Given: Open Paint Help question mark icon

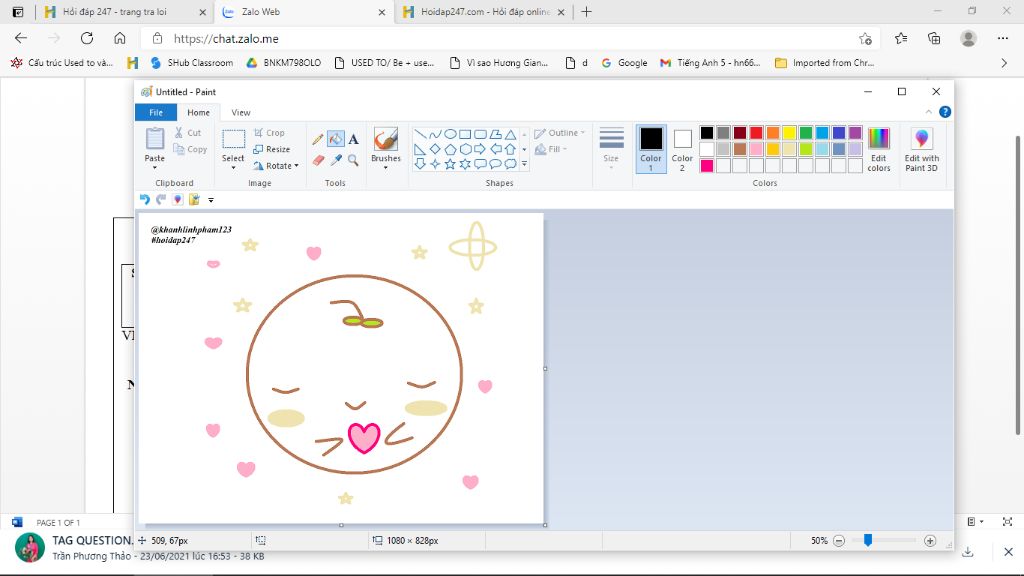Looking at the screenshot, I should (x=945, y=112).
